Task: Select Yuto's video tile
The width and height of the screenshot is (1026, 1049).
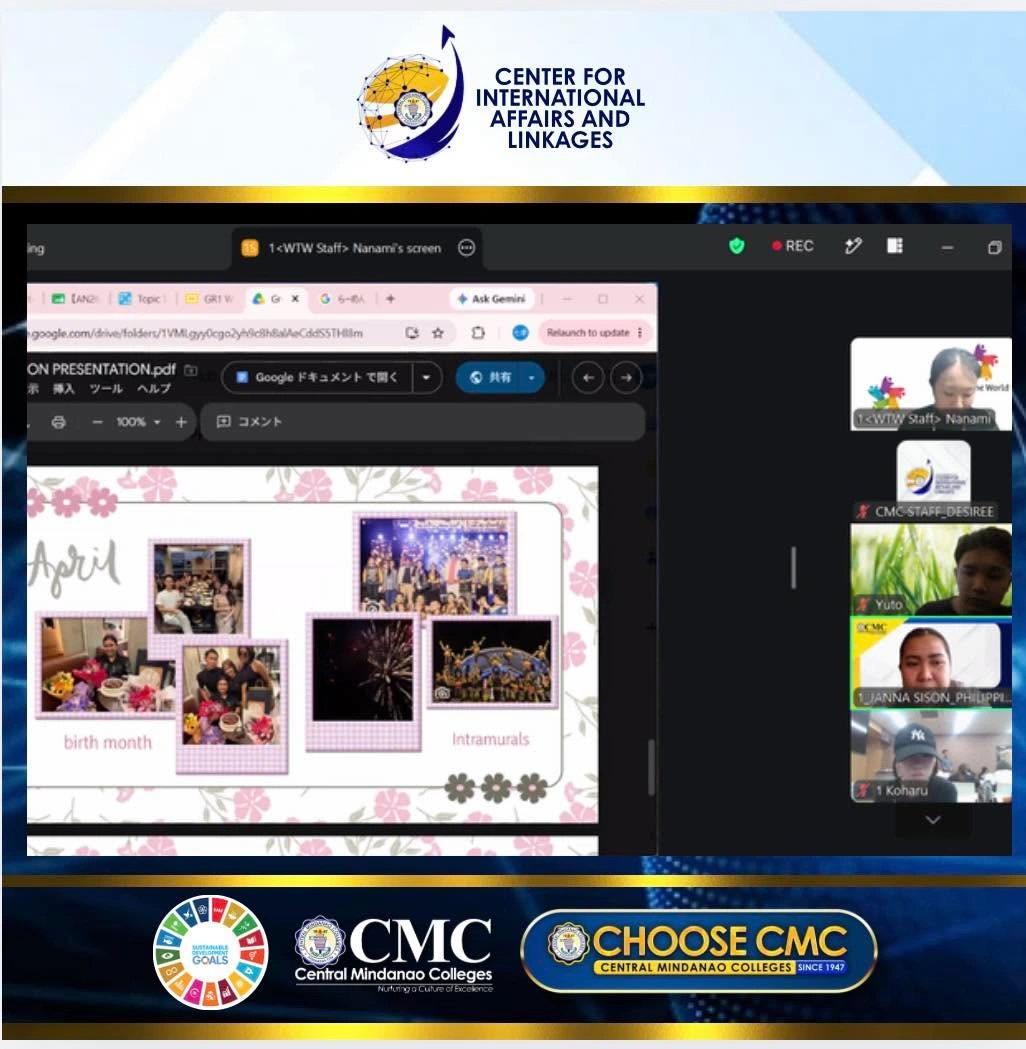Action: 930,569
